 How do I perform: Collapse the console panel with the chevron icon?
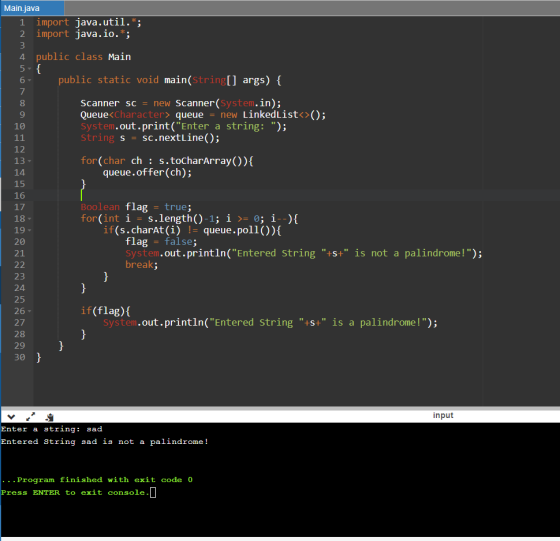(11, 417)
